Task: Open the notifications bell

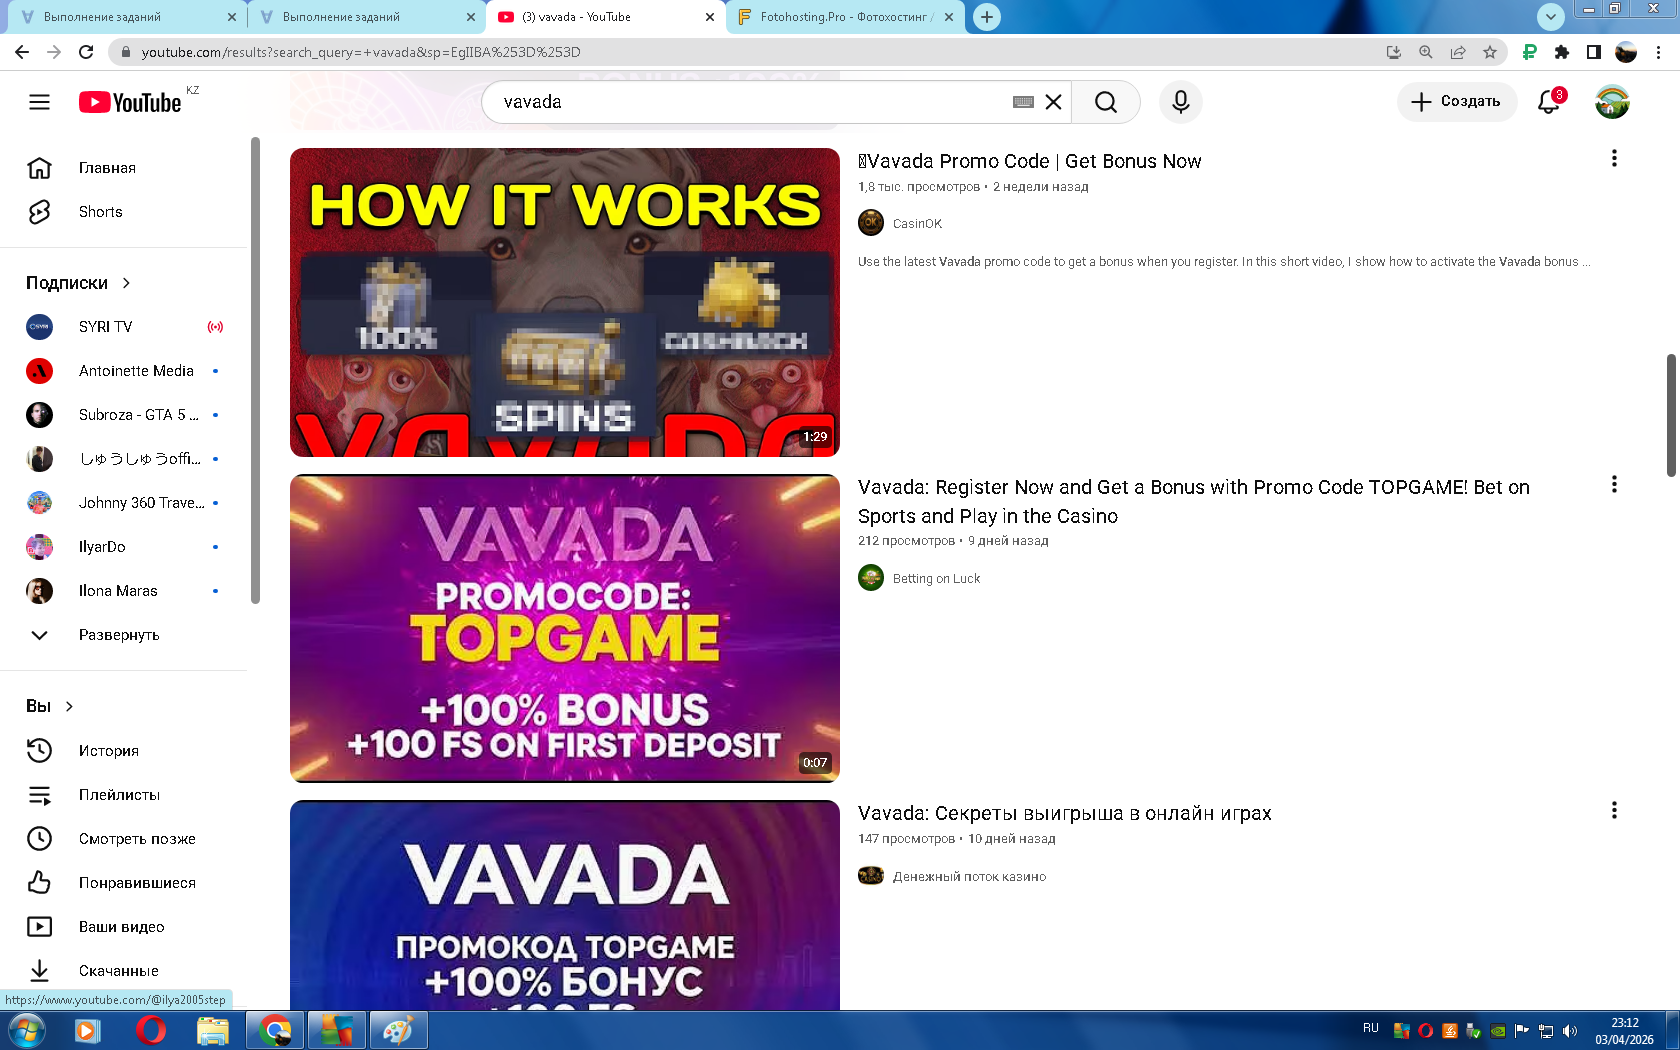Action: click(x=1549, y=102)
